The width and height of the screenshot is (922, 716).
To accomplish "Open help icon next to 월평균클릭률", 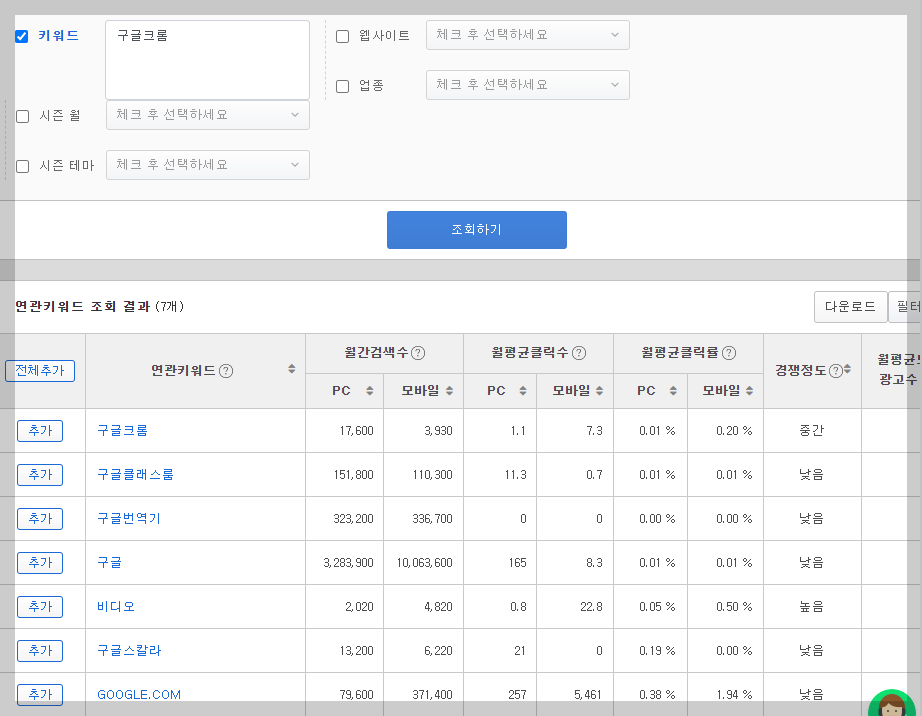I will click(x=729, y=353).
